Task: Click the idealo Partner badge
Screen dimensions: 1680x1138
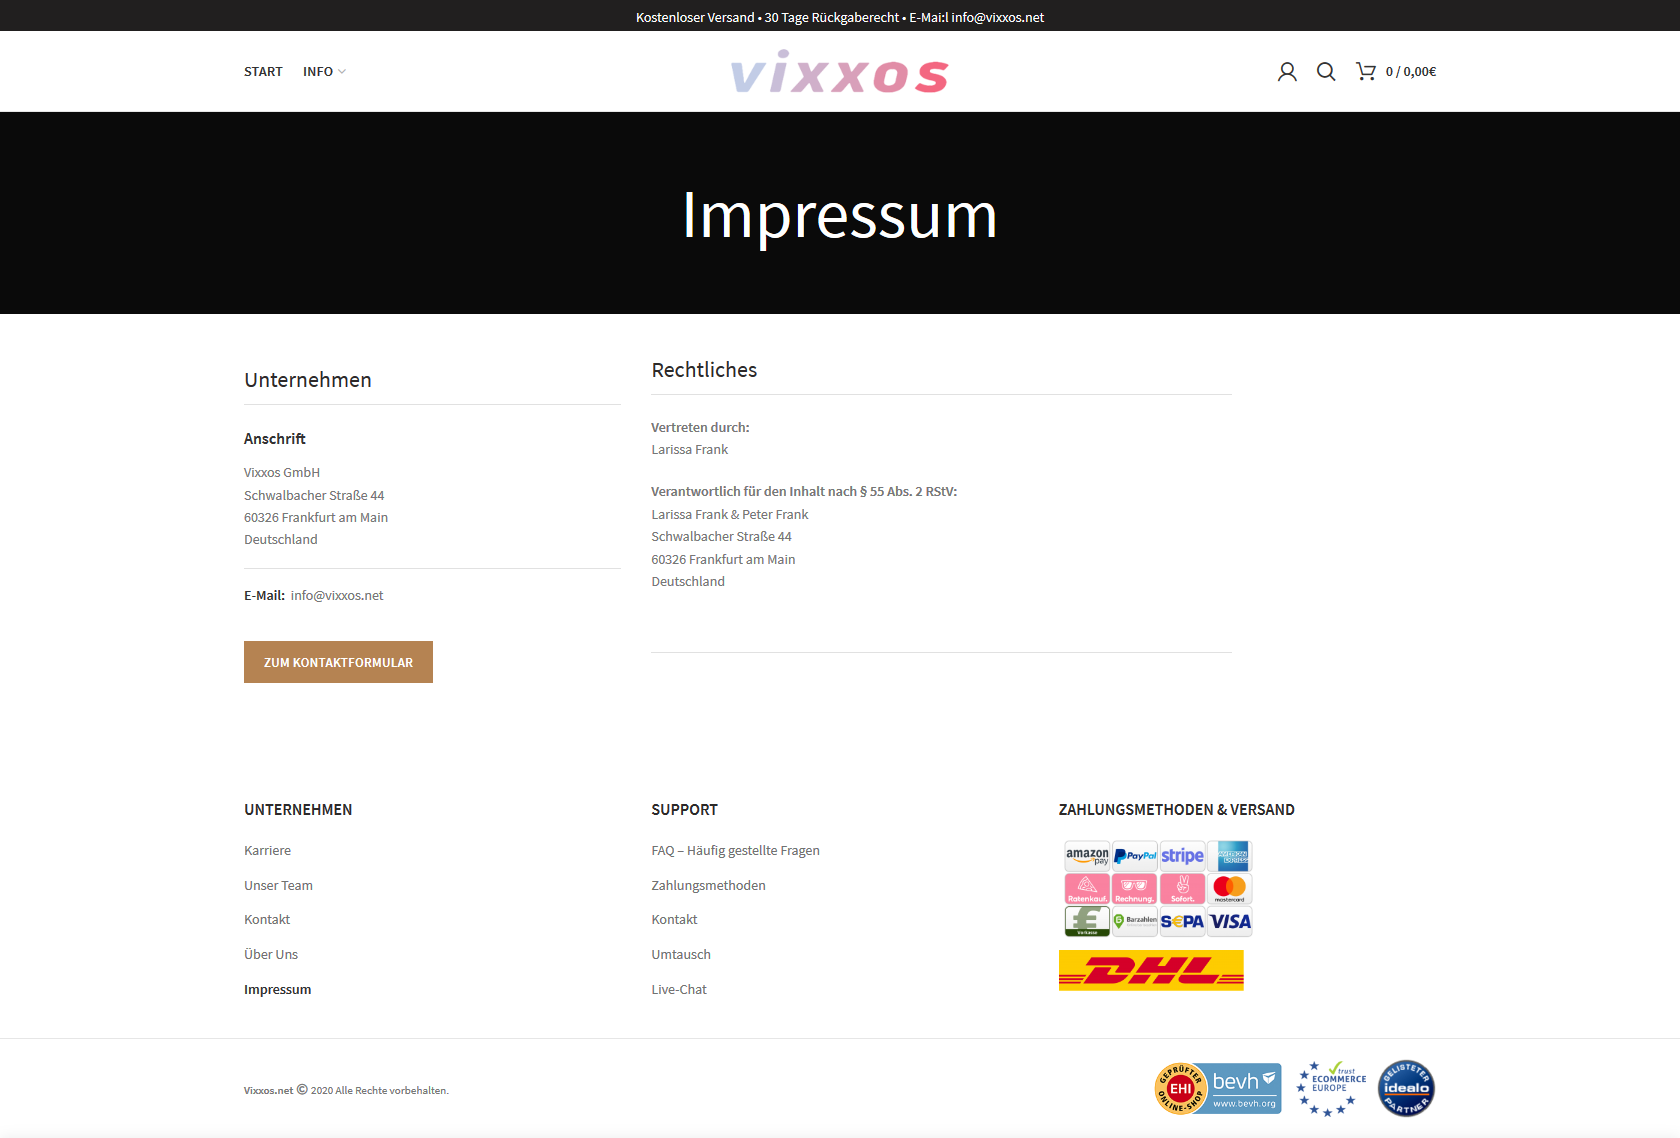Action: [1406, 1089]
